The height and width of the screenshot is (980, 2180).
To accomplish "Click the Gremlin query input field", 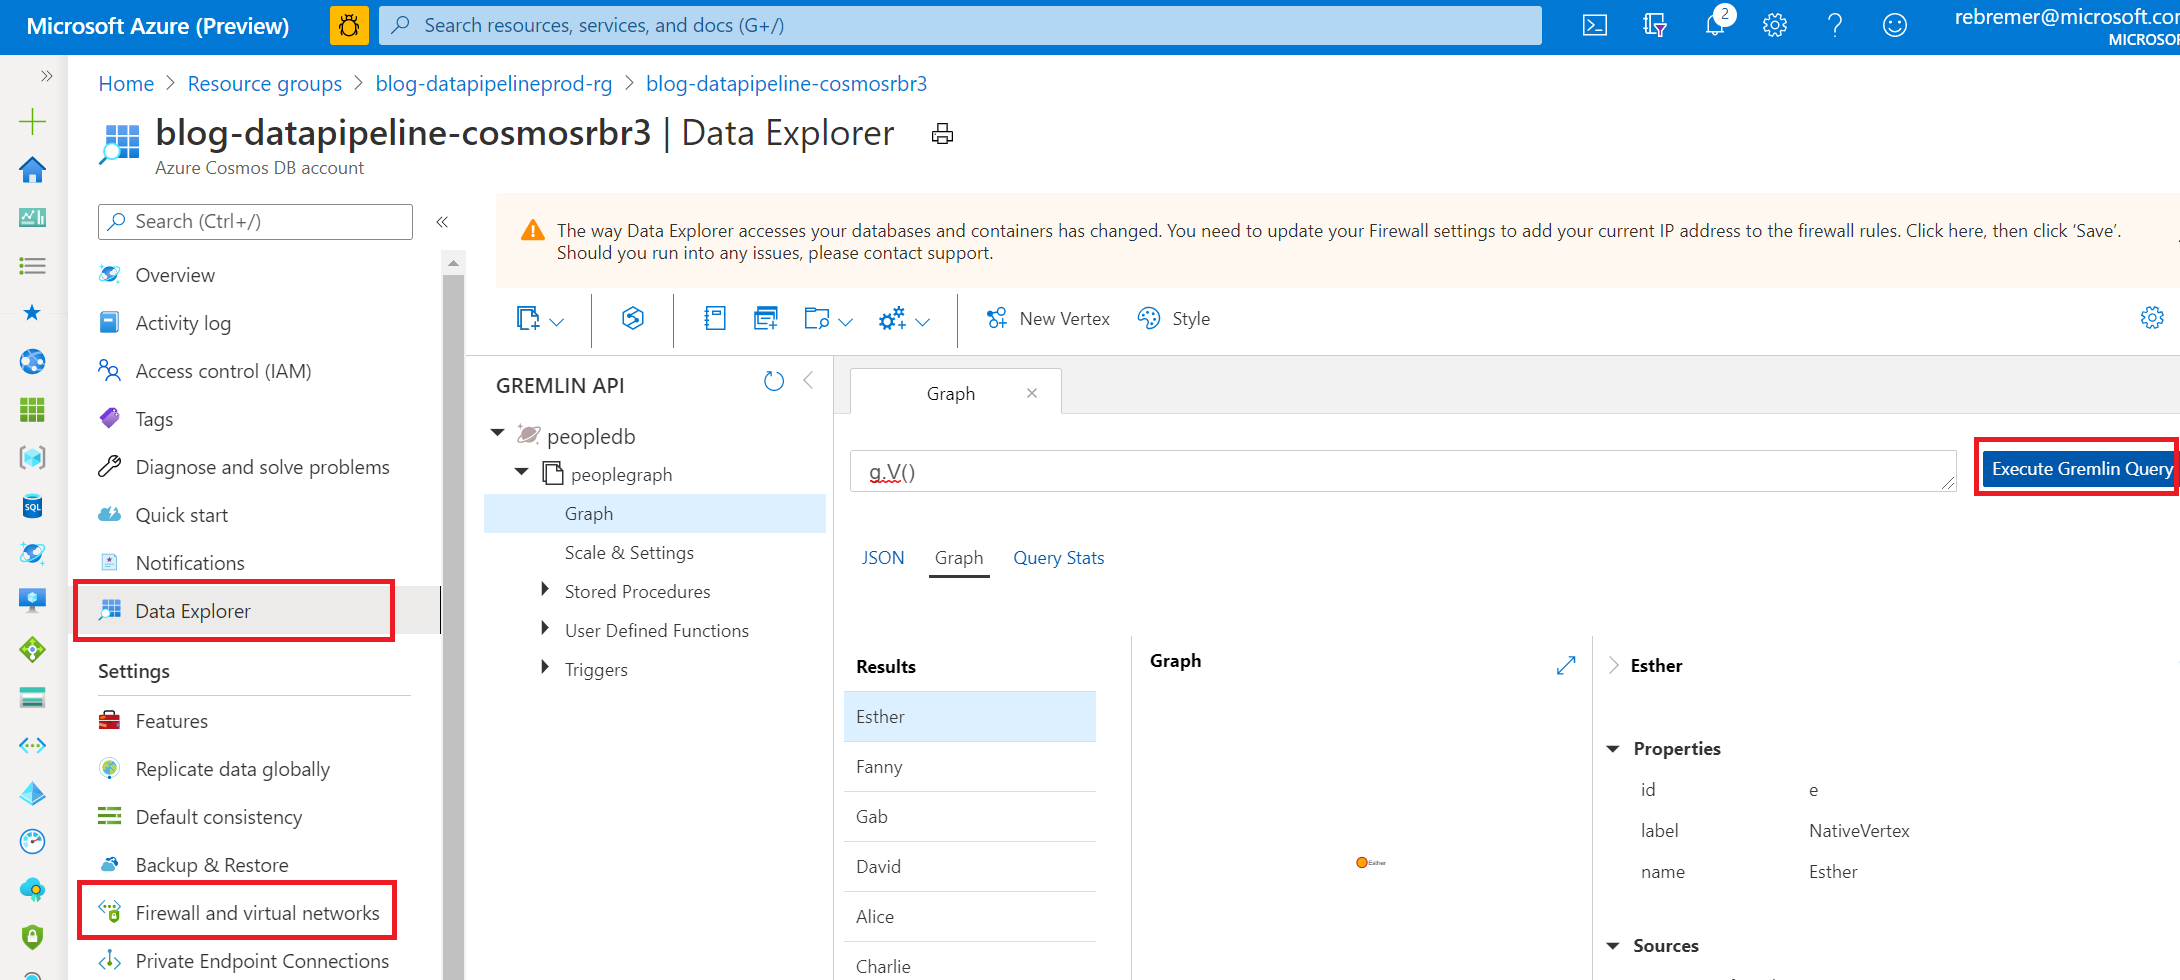I will (x=1400, y=472).
